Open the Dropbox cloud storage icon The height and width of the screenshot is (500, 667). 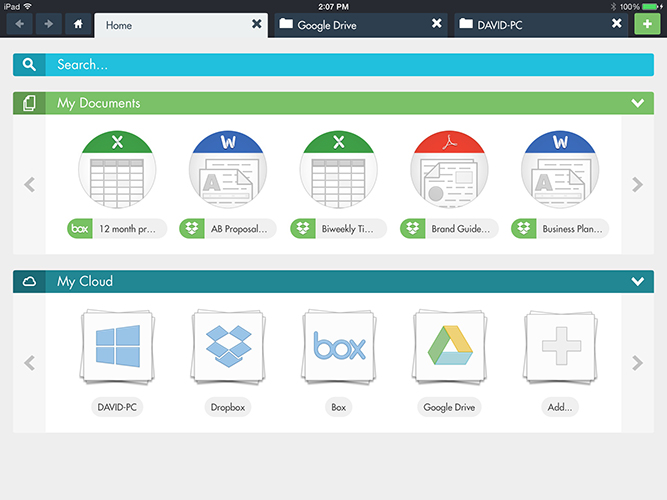pos(227,346)
